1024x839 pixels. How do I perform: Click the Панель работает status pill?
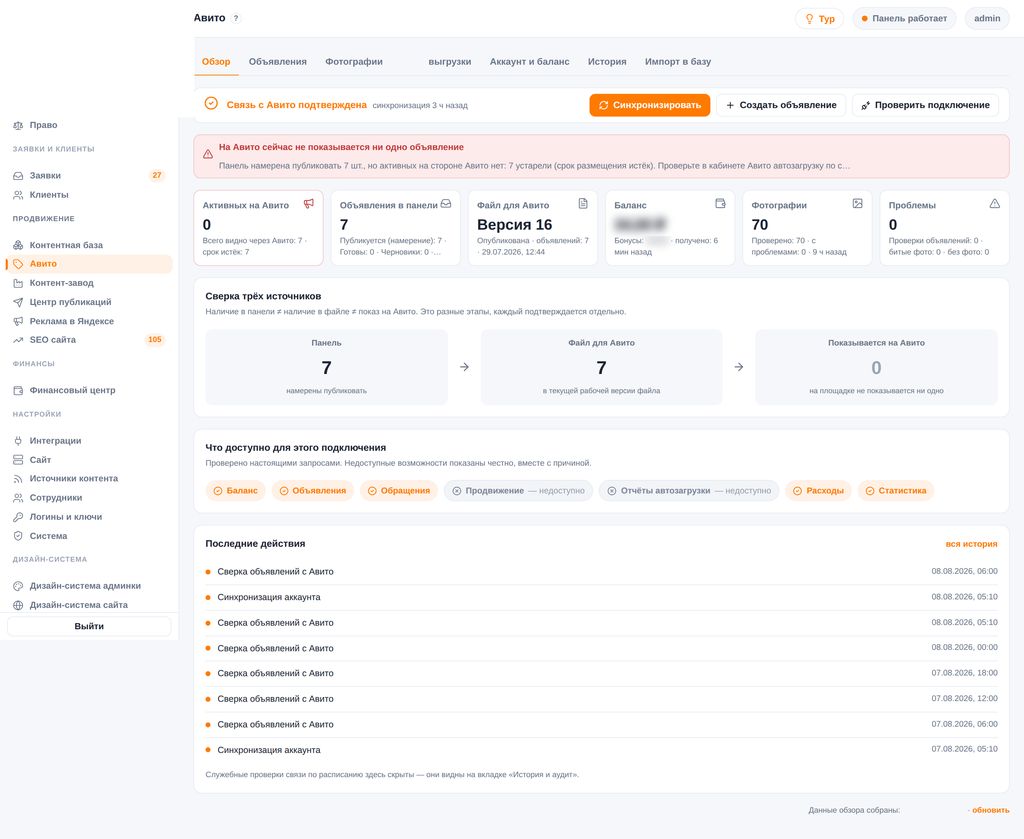[904, 18]
